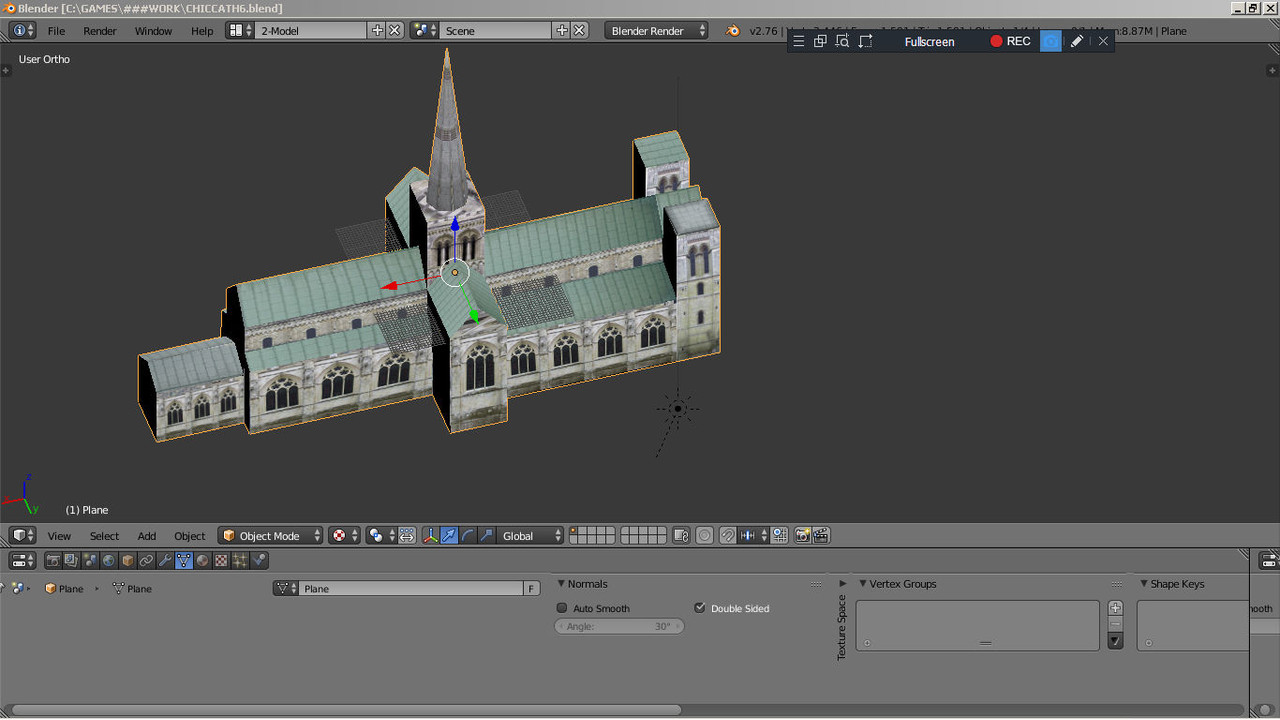Enable the Auto Smooth checkbox
The height and width of the screenshot is (720, 1280).
(x=562, y=608)
